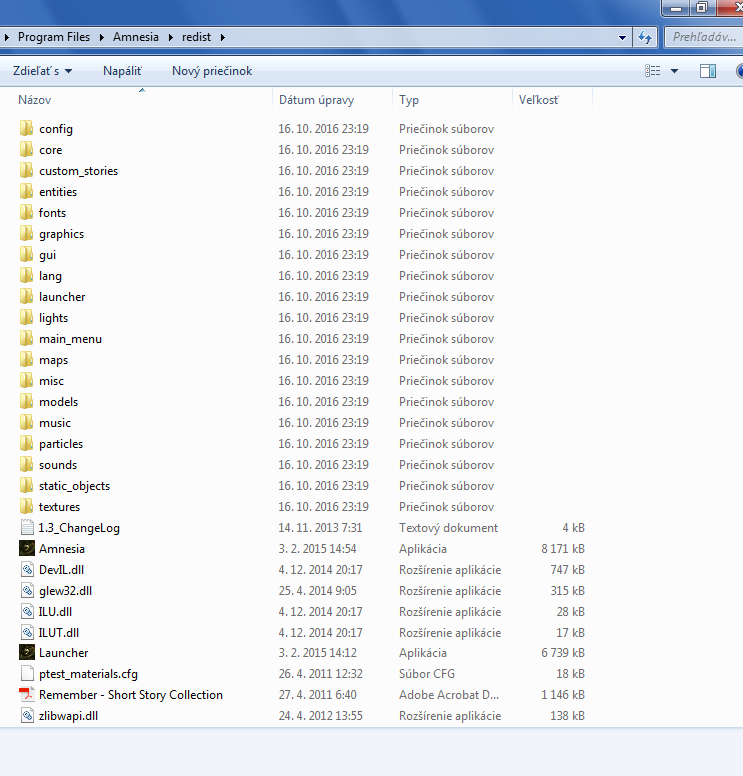743x776 pixels.
Task: Click the Remember - Short Story Collection PDF
Action: pos(130,695)
